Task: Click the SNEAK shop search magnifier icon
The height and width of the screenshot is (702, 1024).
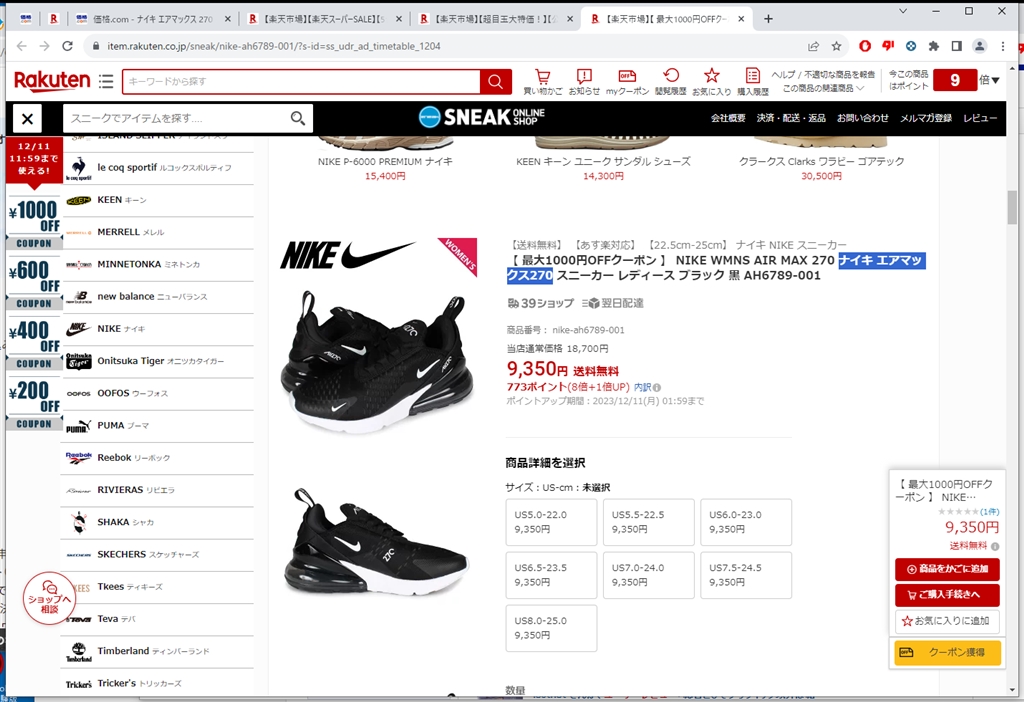Action: pos(298,118)
